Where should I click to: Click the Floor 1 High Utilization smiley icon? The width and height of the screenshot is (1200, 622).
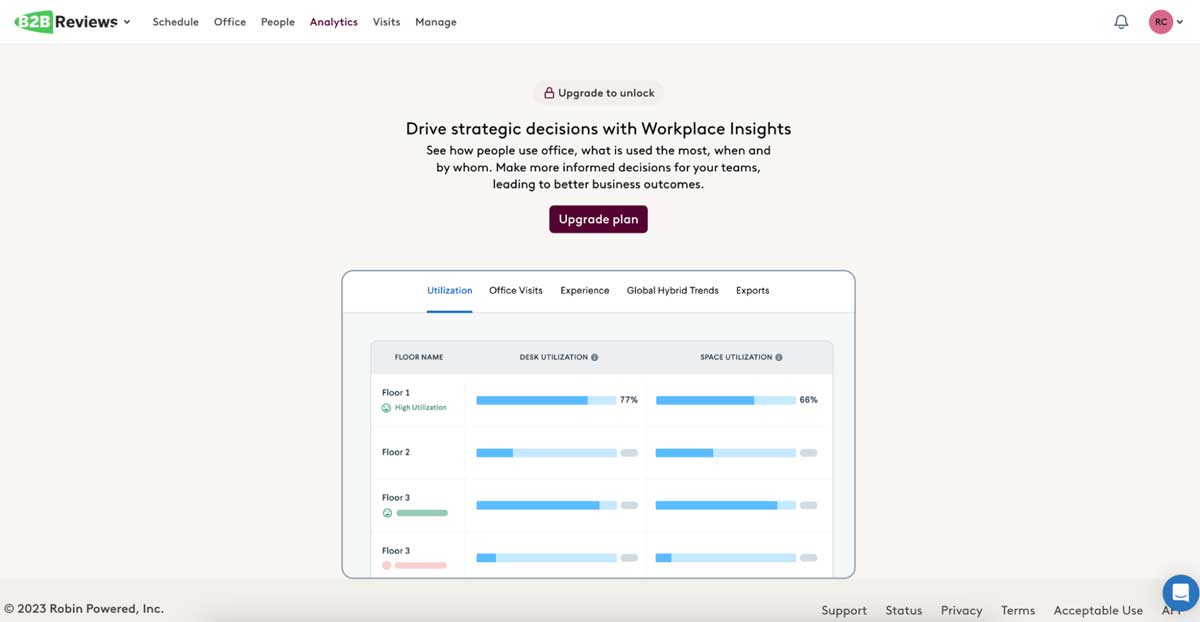coord(386,408)
